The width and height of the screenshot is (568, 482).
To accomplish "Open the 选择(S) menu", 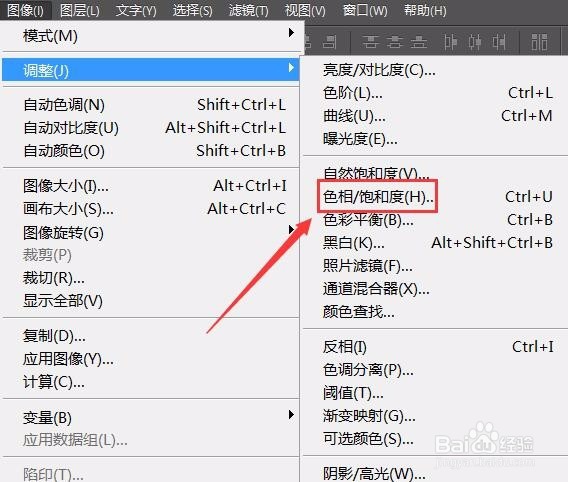I will click(192, 10).
